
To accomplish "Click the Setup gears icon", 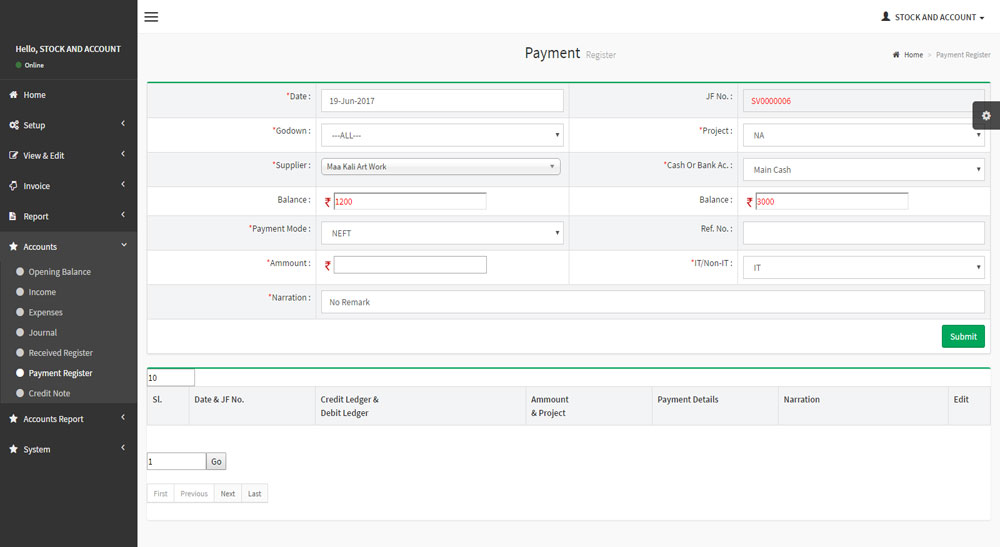I will click(13, 125).
